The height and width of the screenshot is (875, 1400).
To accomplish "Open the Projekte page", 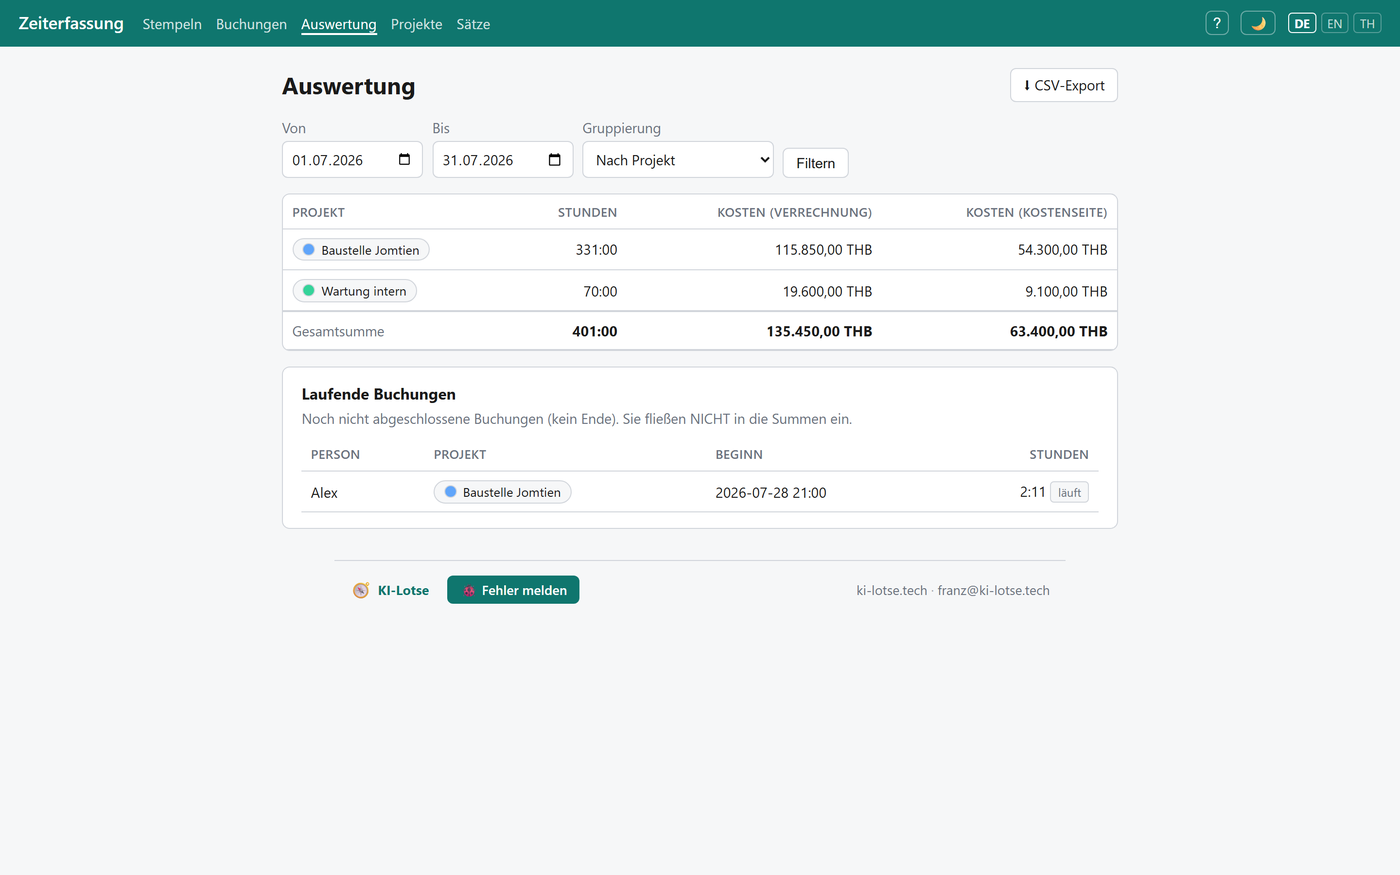I will [416, 24].
